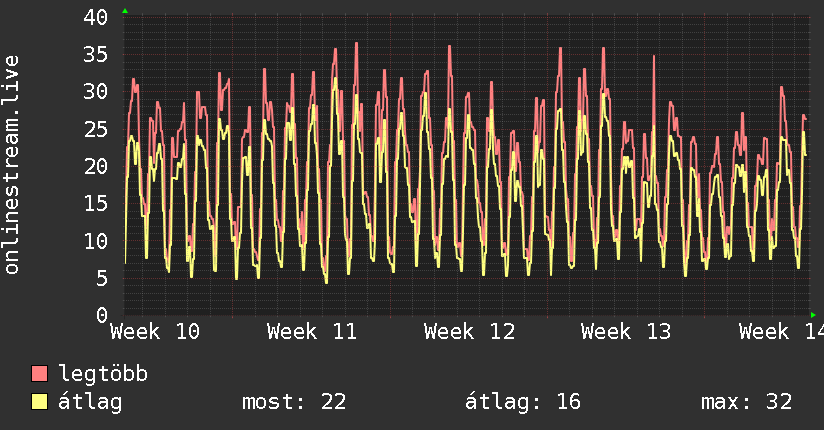Click the y-axis value 30
Screen dimensions: 824x430
[96, 92]
